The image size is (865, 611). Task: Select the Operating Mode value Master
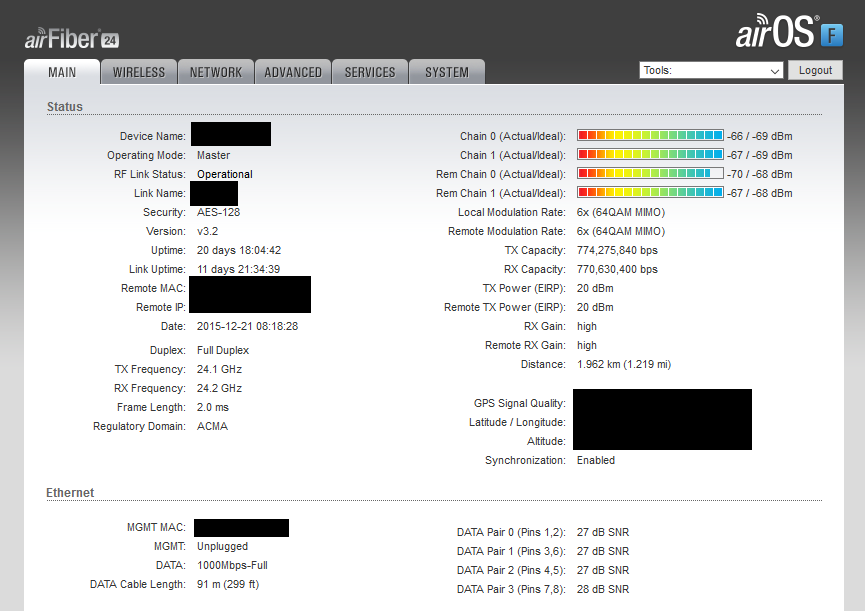[213, 156]
